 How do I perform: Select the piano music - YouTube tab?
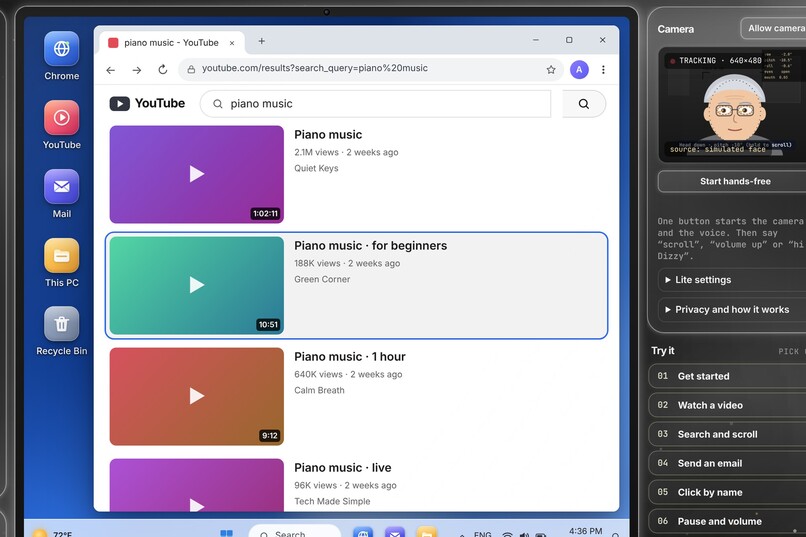[x=171, y=43]
